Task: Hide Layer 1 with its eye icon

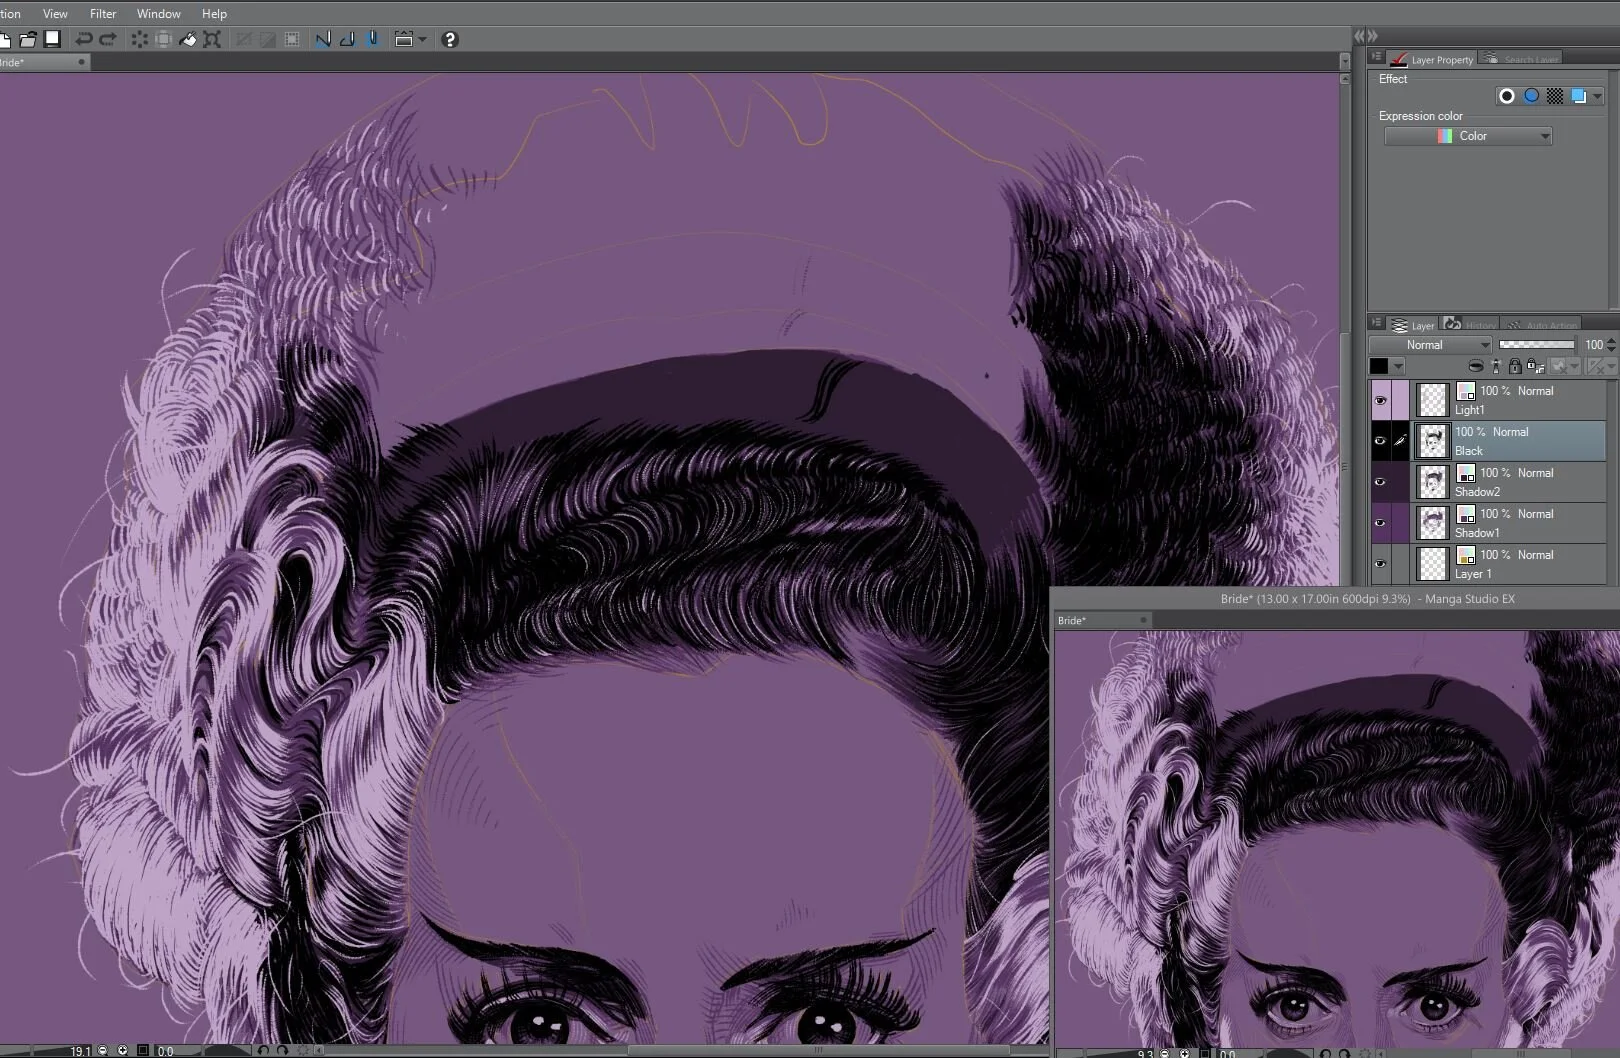Action: pyautogui.click(x=1380, y=564)
